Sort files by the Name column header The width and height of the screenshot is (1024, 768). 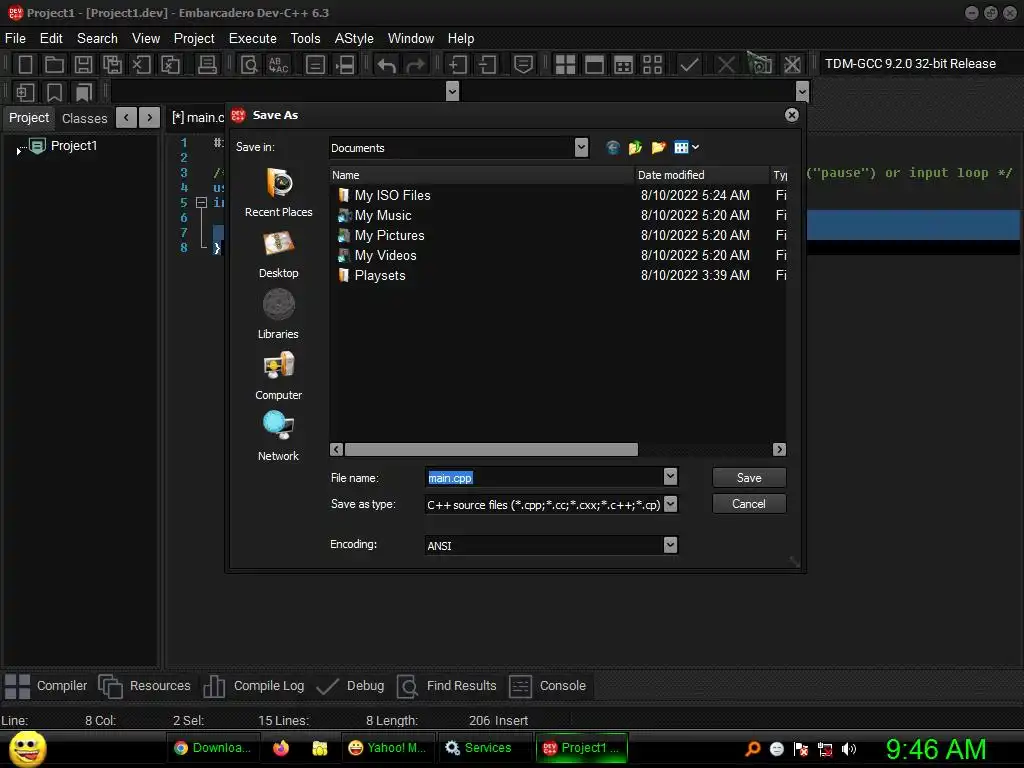(x=482, y=175)
